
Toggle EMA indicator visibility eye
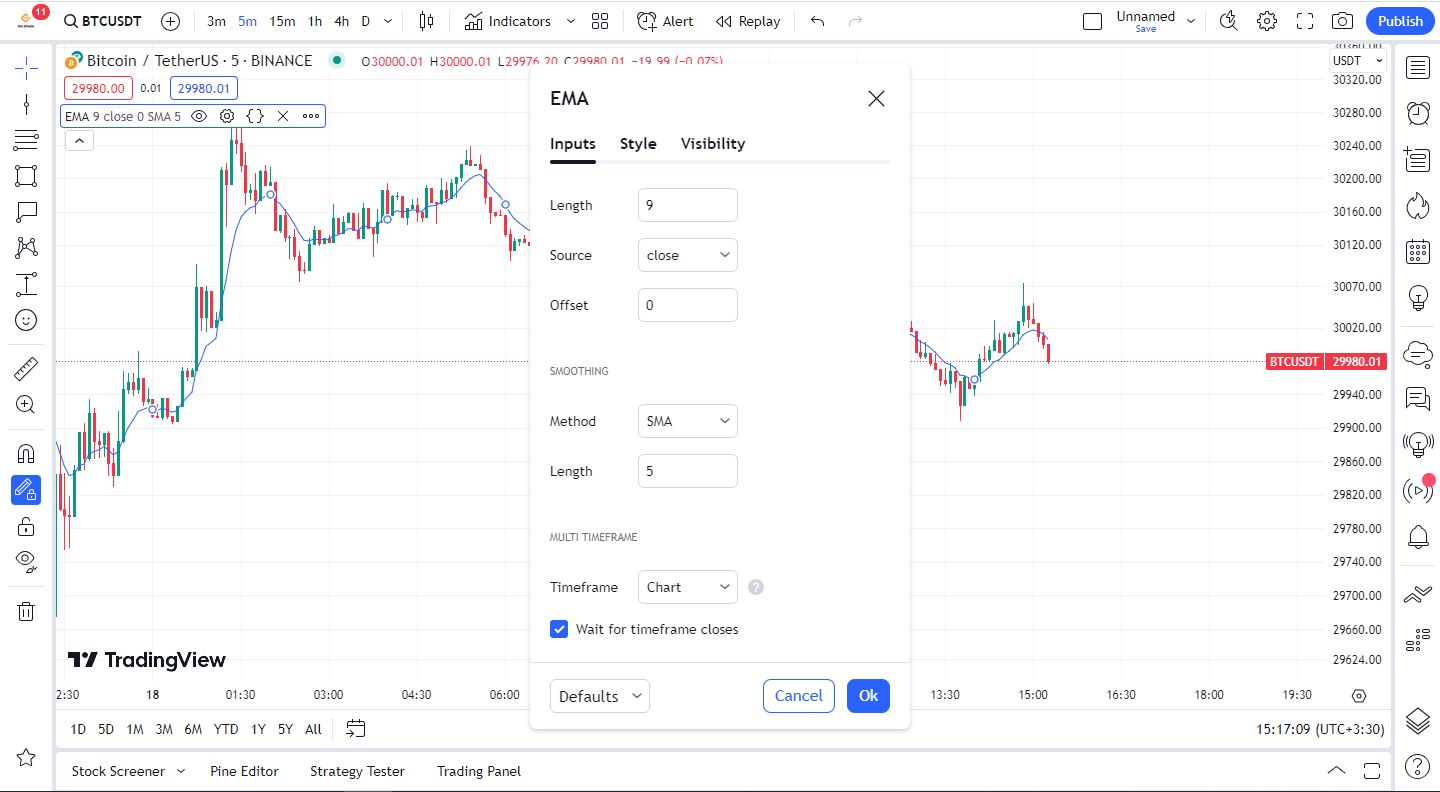[x=199, y=116]
